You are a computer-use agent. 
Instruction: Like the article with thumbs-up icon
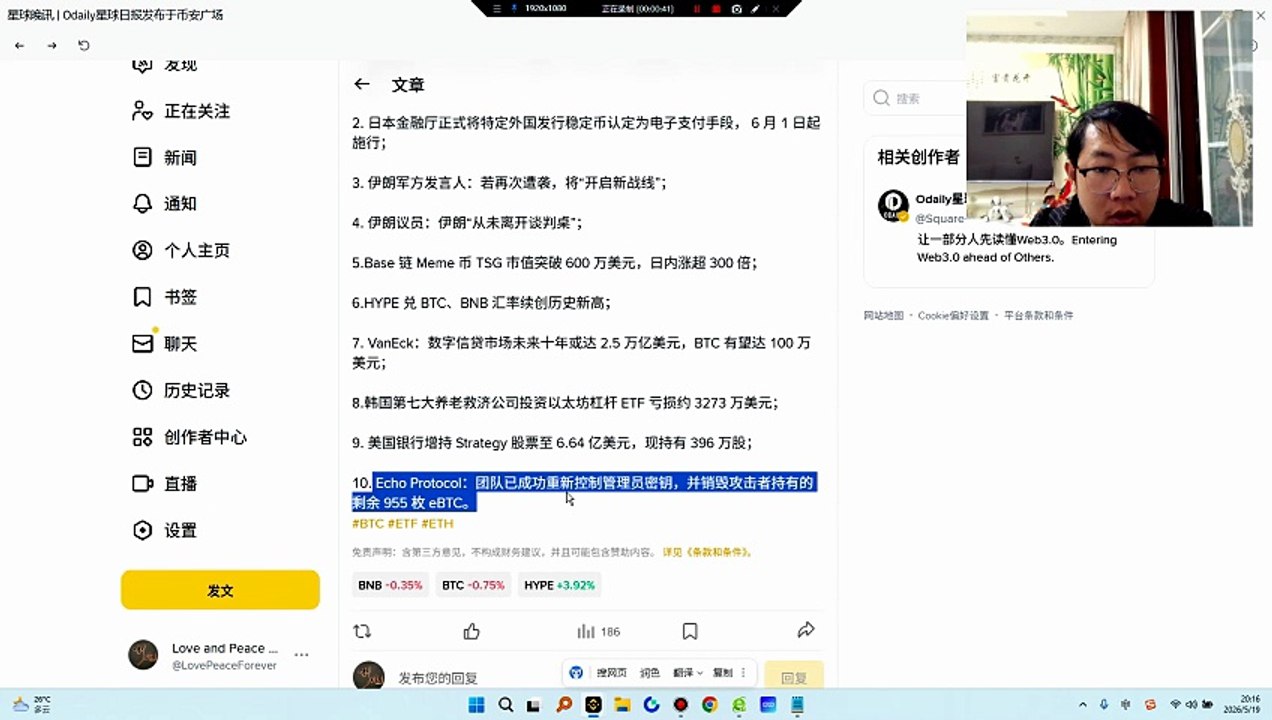[x=472, y=631]
